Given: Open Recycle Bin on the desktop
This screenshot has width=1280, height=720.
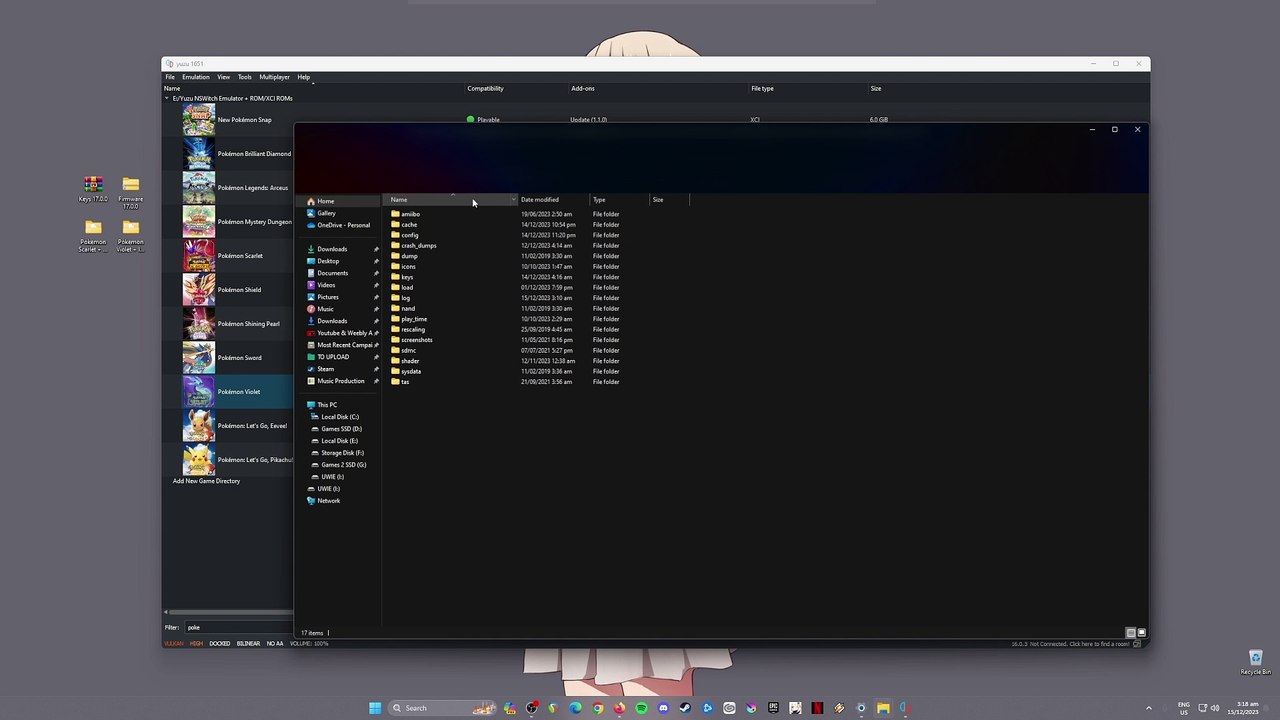Looking at the screenshot, I should (1255, 658).
